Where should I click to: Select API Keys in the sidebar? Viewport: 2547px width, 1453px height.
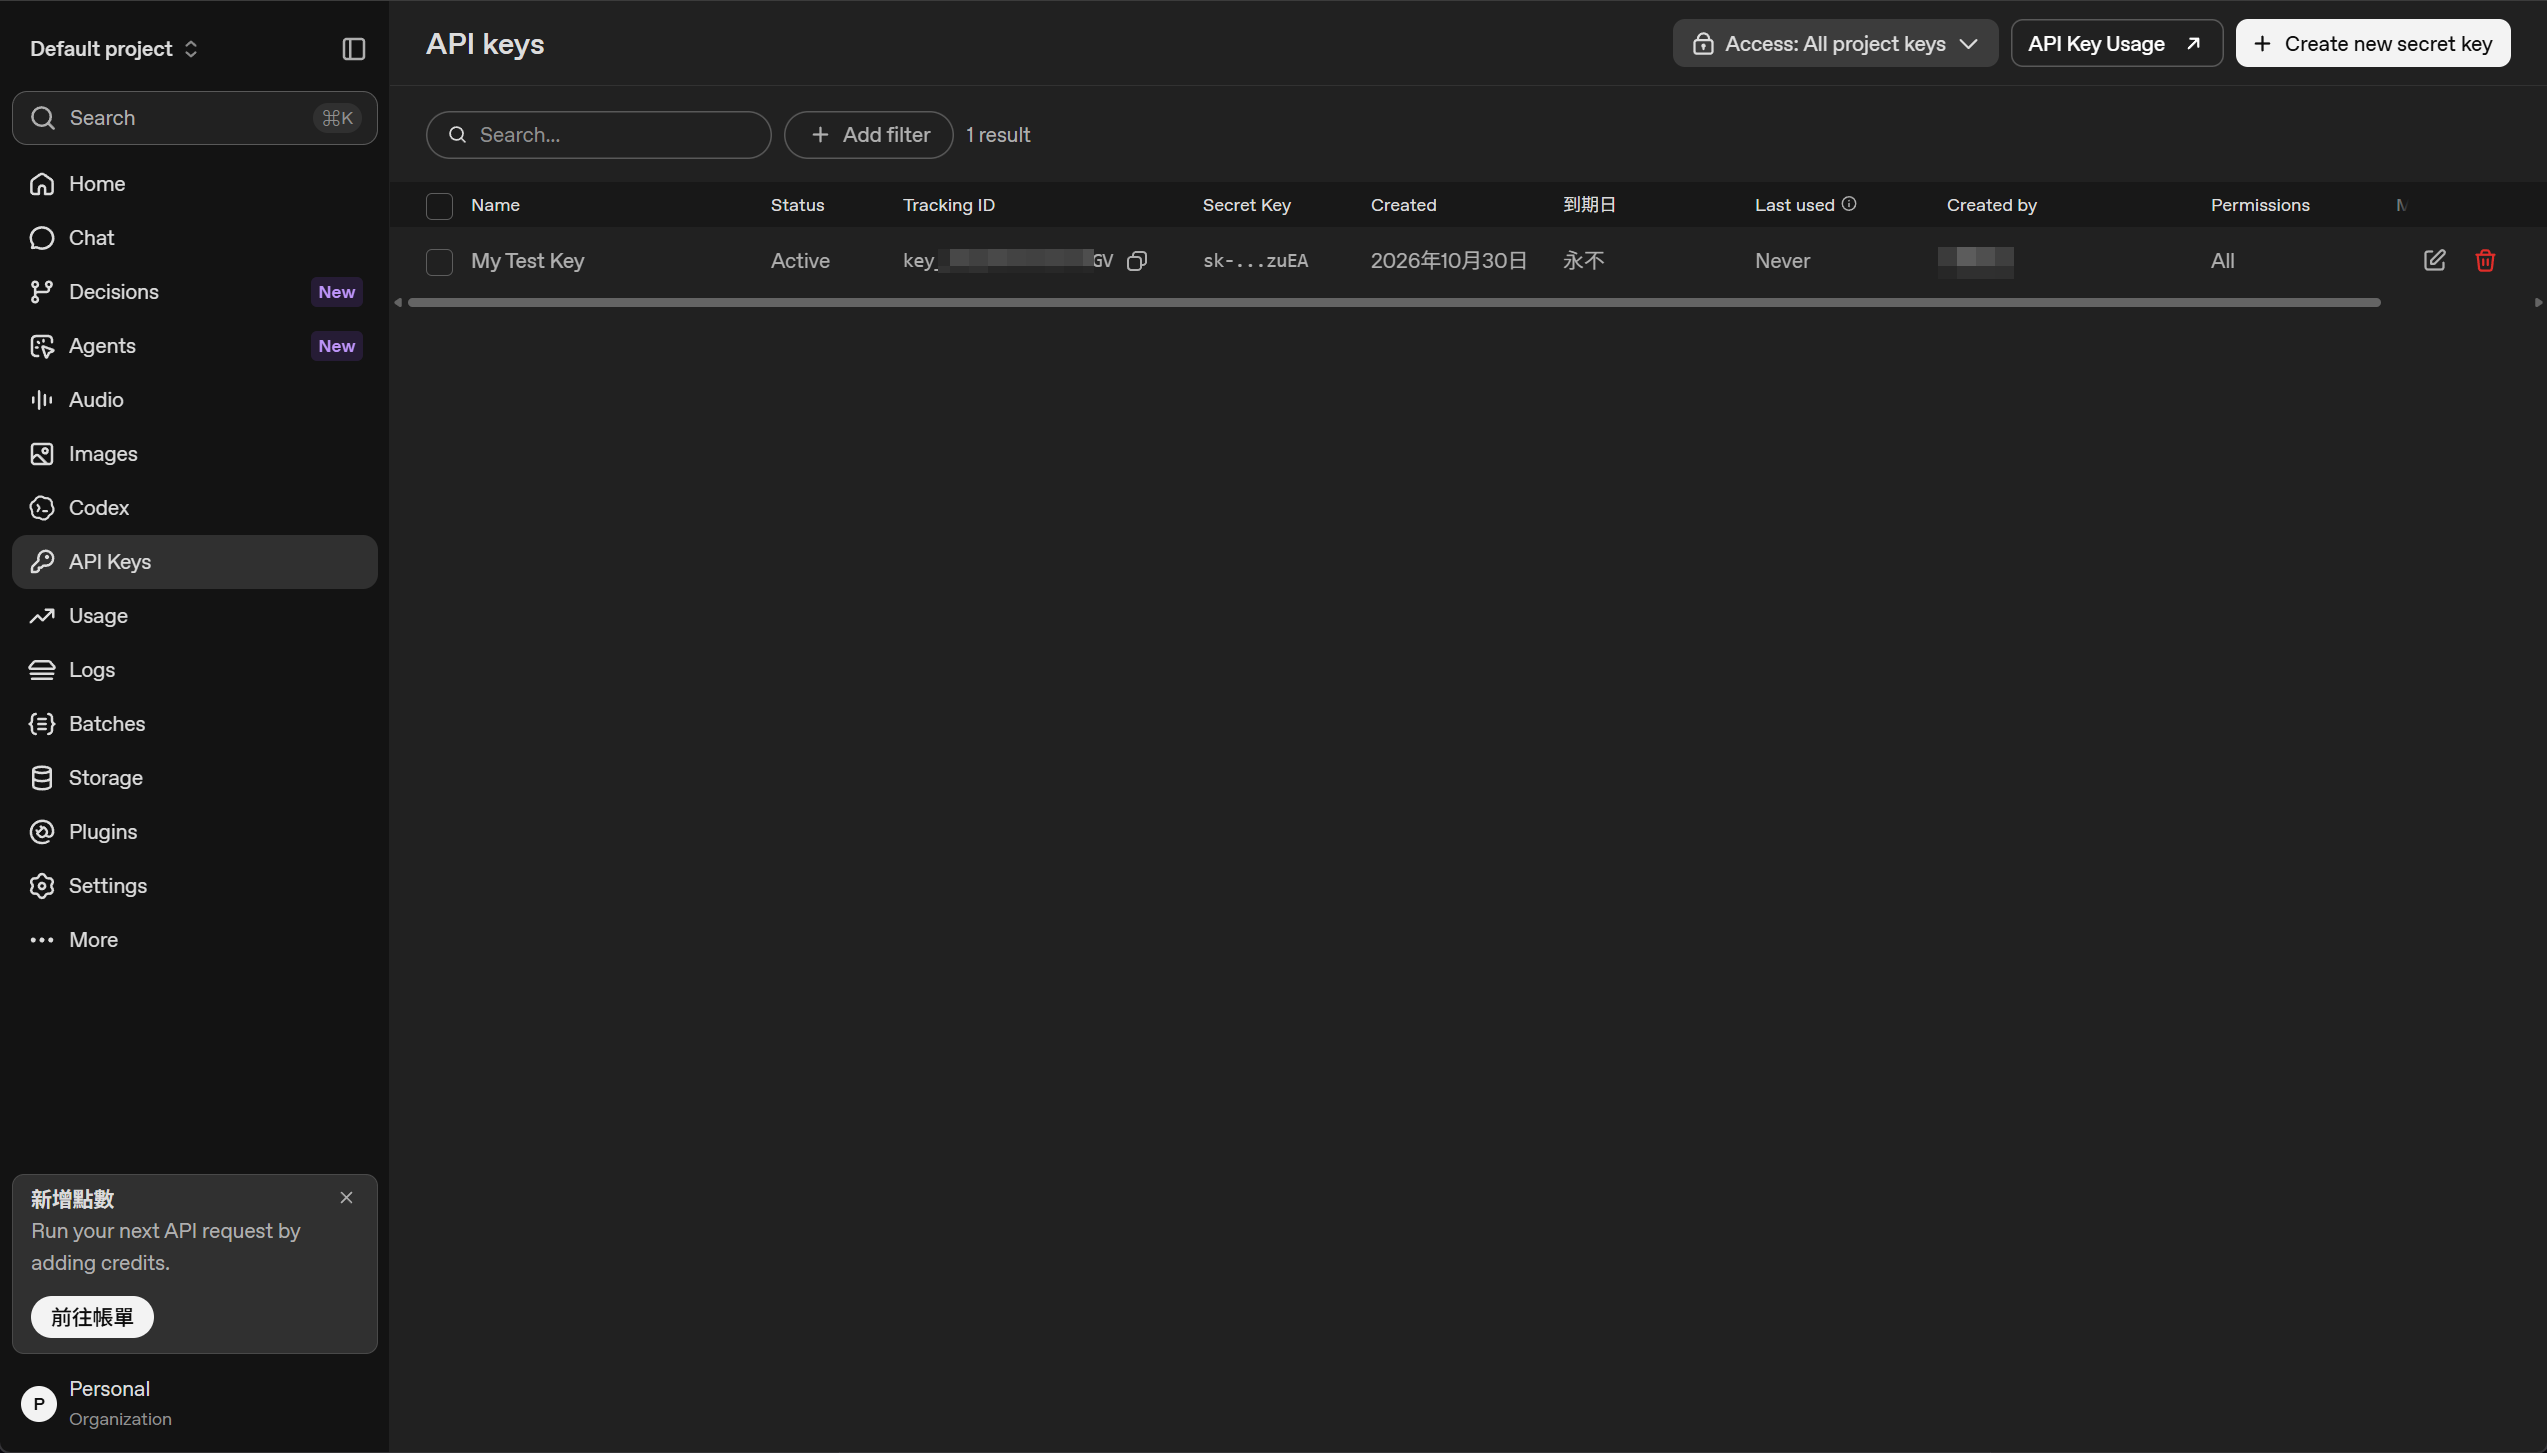coord(195,562)
